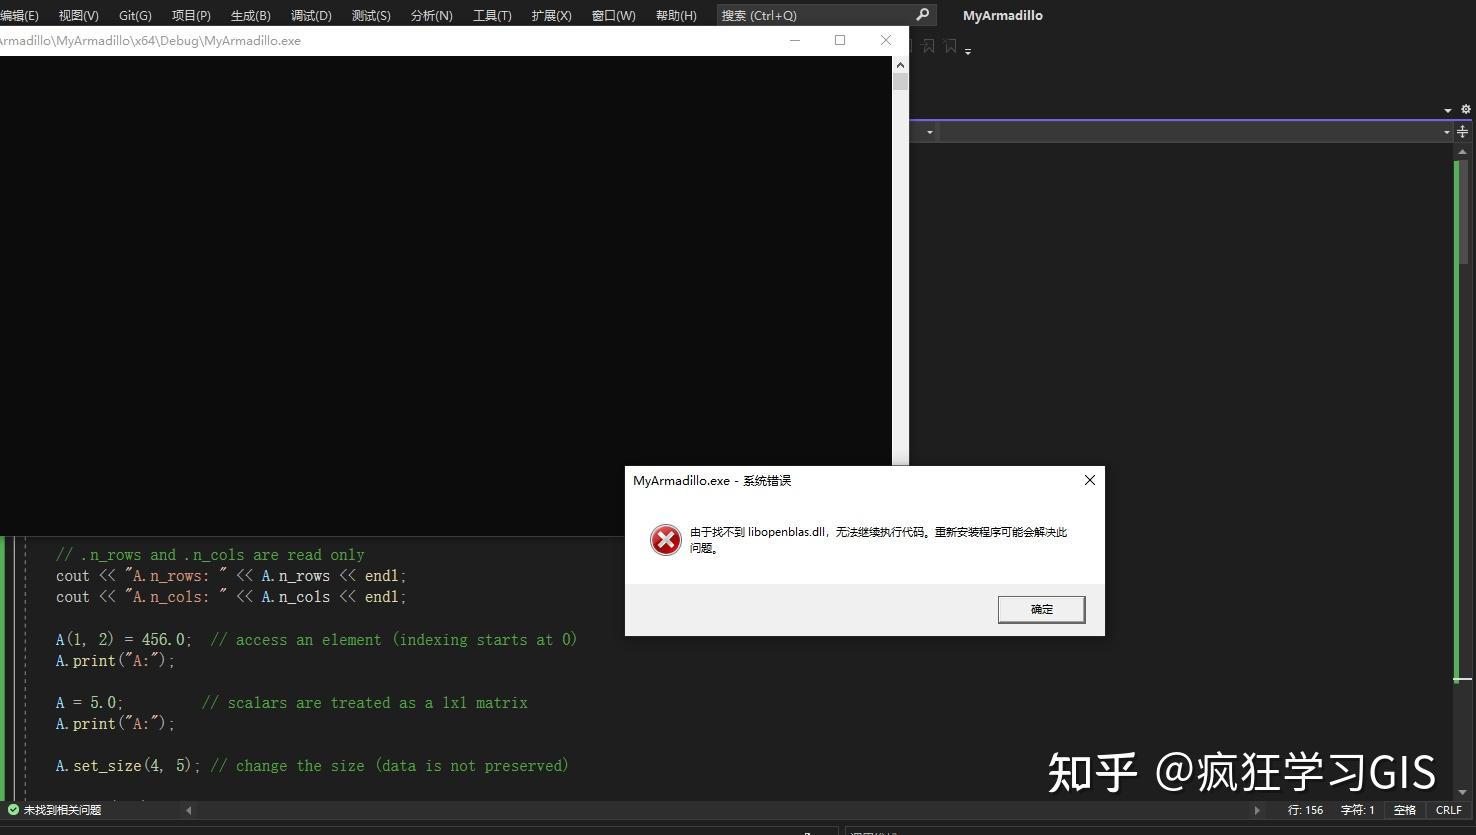This screenshot has height=835, width=1476.
Task: Expand the document outline dropdown arrow
Action: tap(929, 131)
